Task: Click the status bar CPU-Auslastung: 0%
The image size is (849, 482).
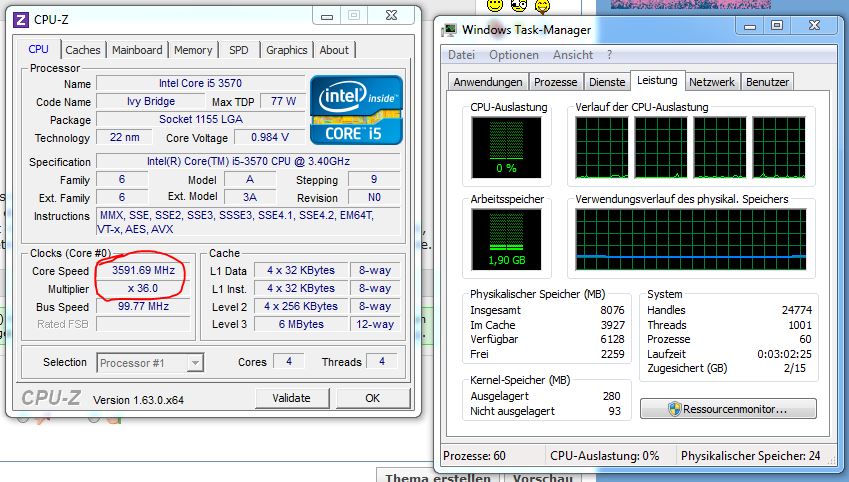Action: click(x=604, y=456)
